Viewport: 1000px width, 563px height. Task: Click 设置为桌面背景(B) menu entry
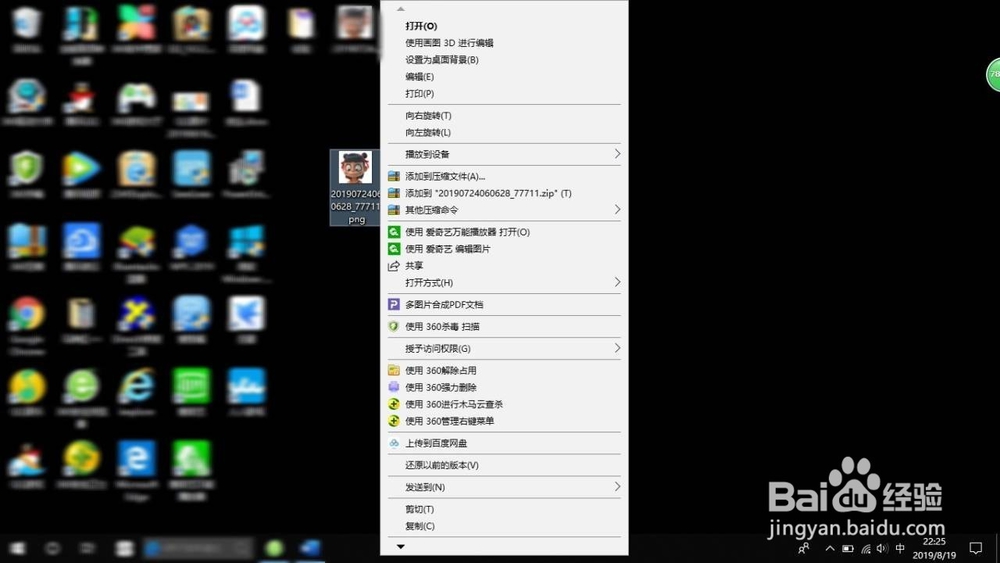point(441,60)
